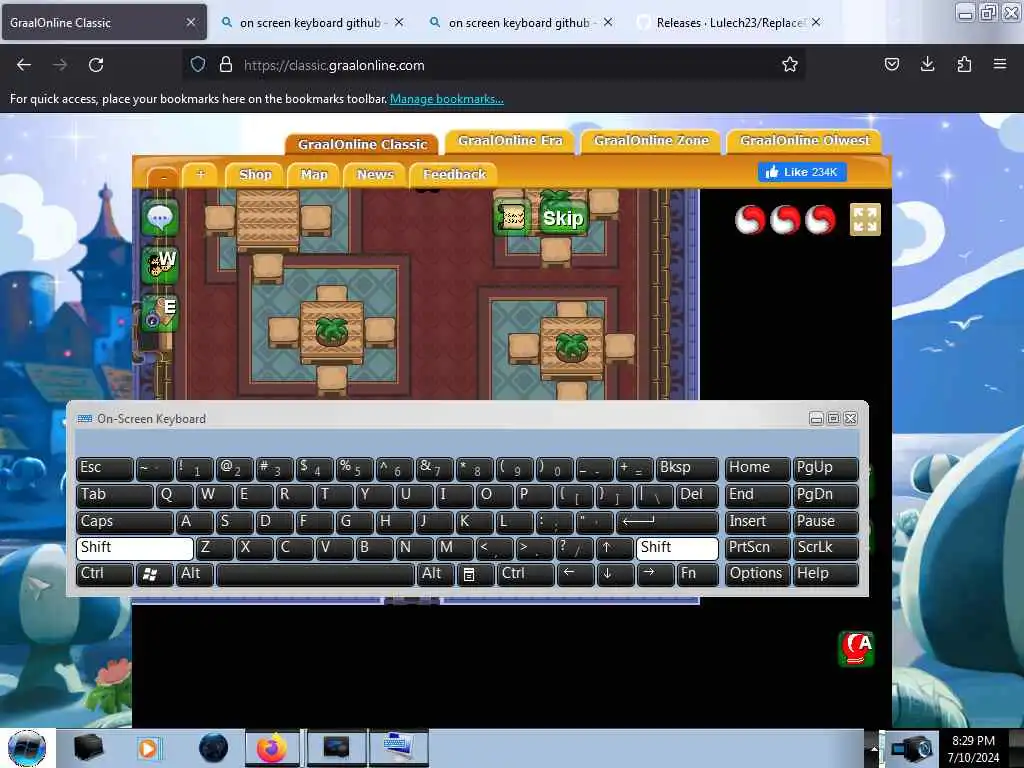Toggle the Caps key on the On-Screen Keyboard
The width and height of the screenshot is (1024, 768).
coord(125,522)
